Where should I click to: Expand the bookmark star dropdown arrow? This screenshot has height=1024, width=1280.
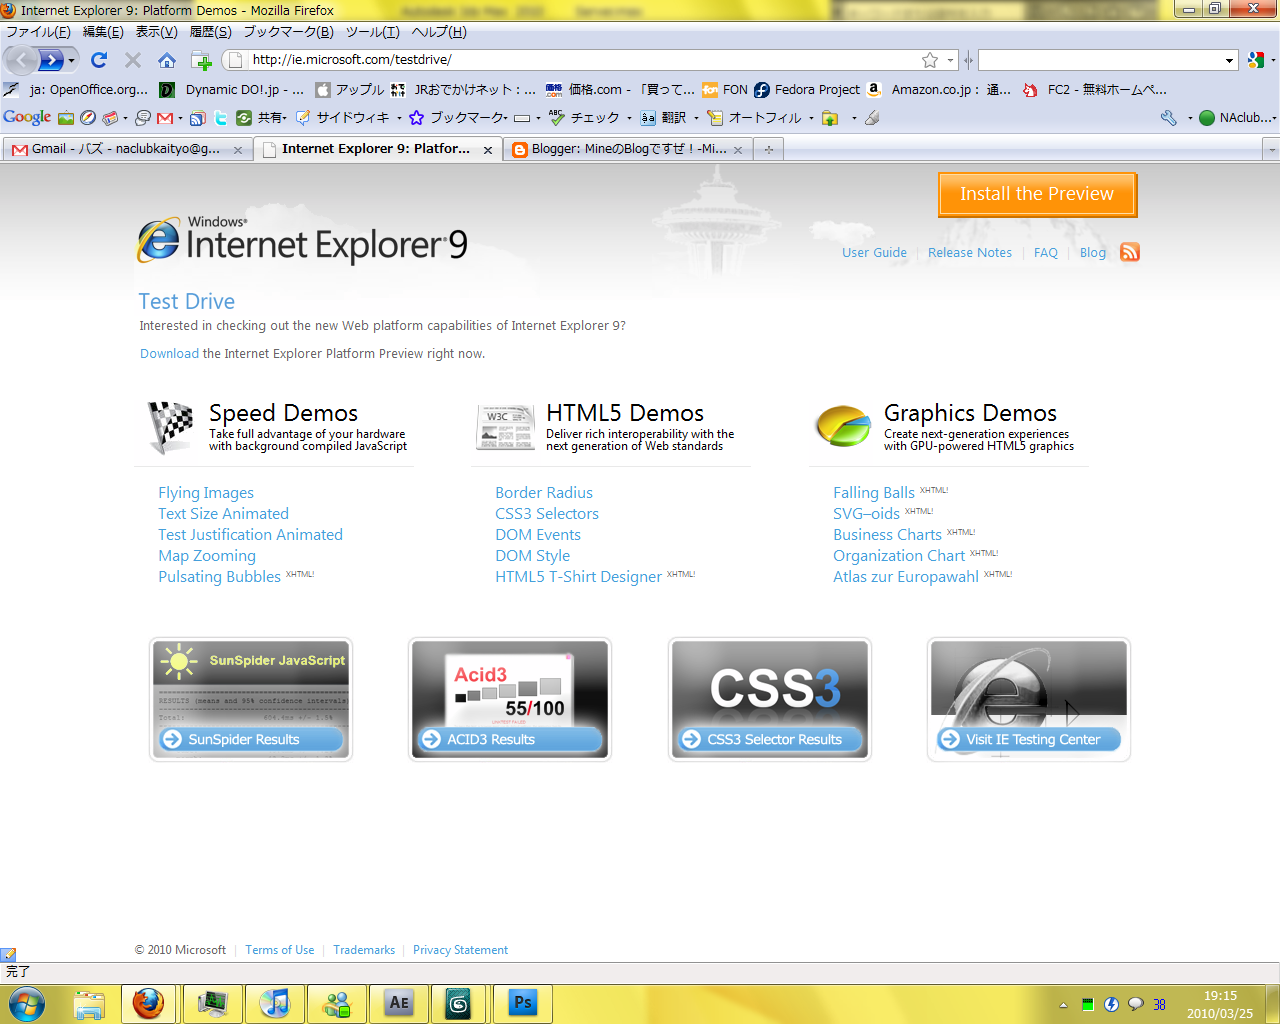point(950,60)
